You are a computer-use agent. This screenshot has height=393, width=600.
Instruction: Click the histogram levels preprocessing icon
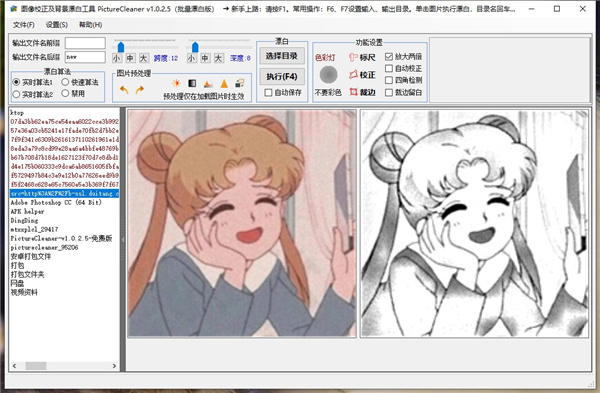tap(208, 83)
